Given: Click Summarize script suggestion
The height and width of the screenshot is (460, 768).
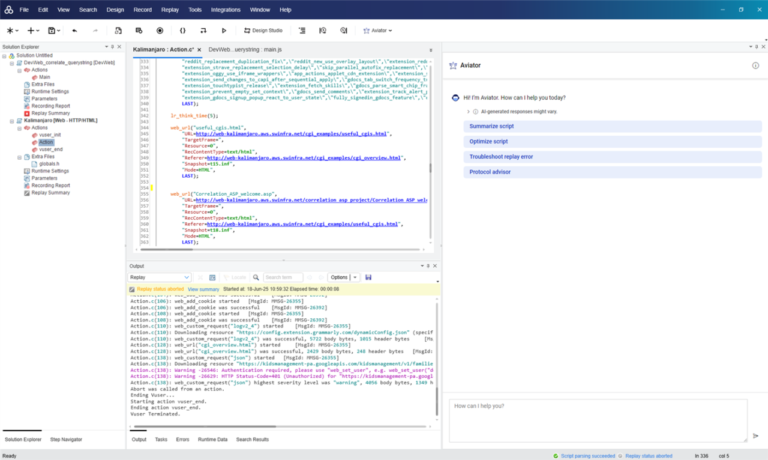Looking at the screenshot, I should pyautogui.click(x=612, y=126).
